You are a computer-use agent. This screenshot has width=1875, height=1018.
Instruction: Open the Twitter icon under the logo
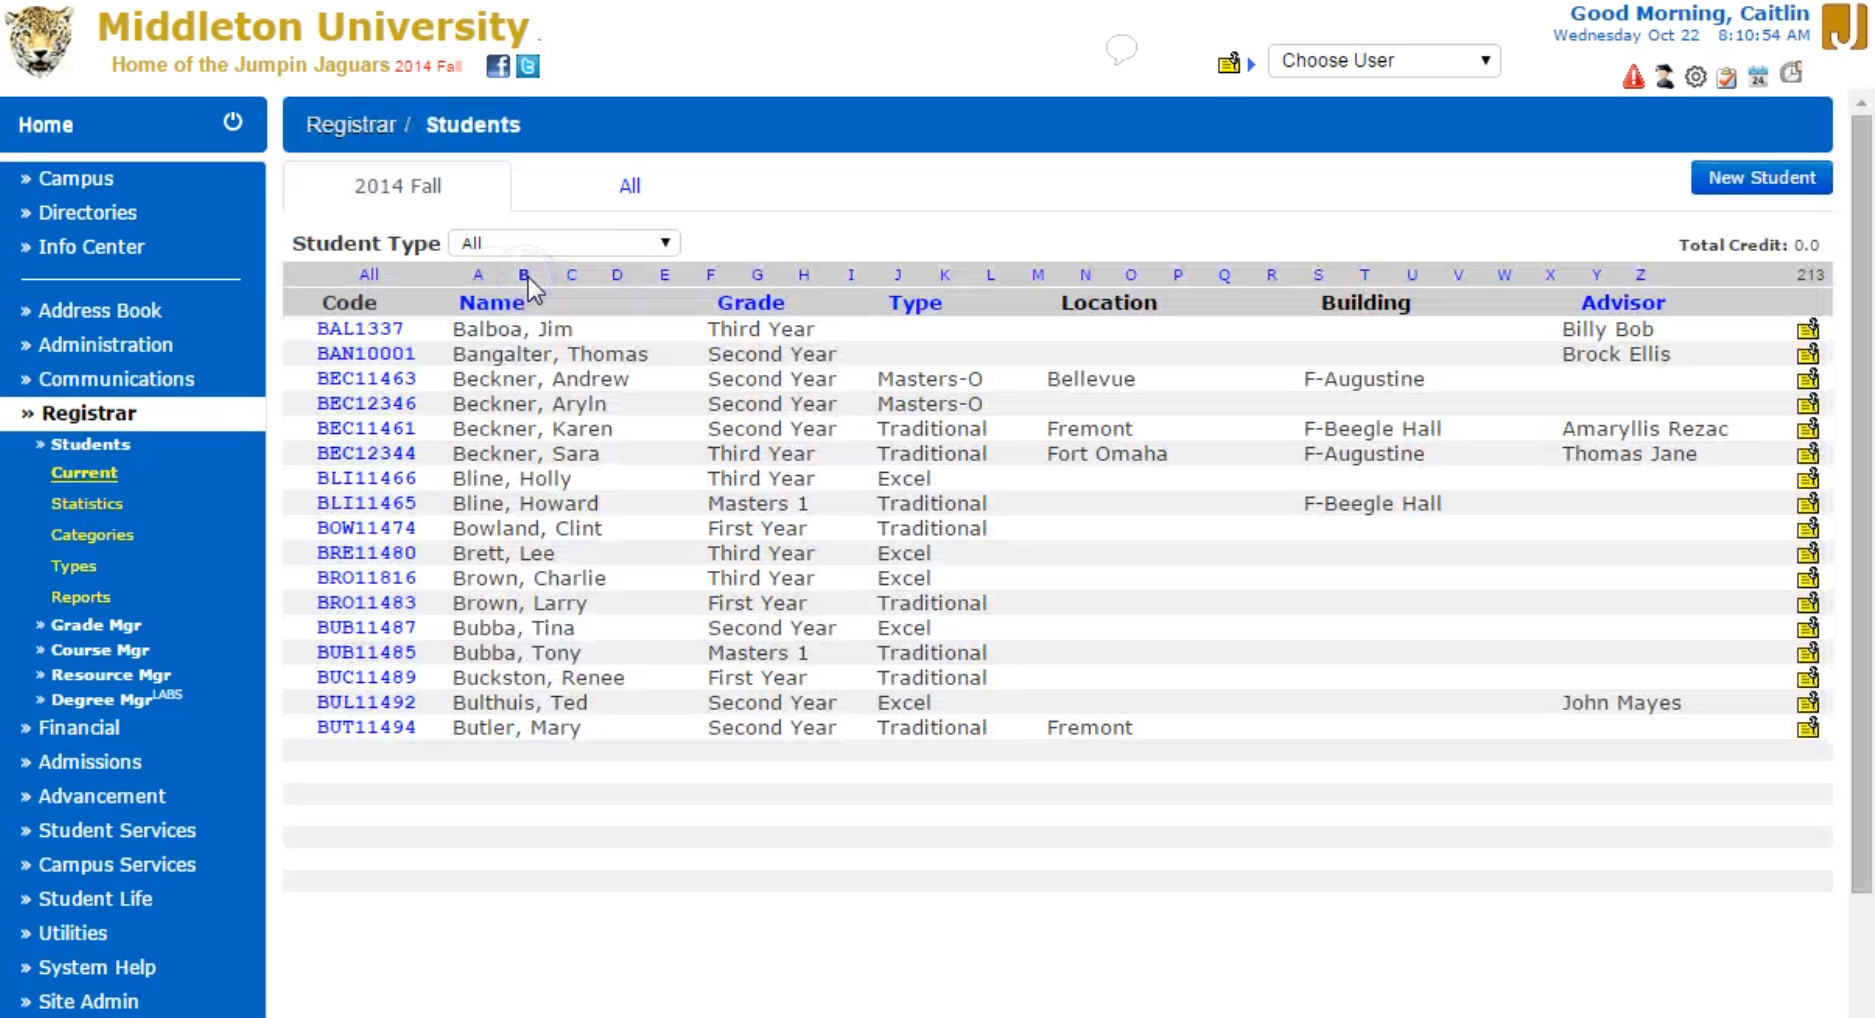528,66
